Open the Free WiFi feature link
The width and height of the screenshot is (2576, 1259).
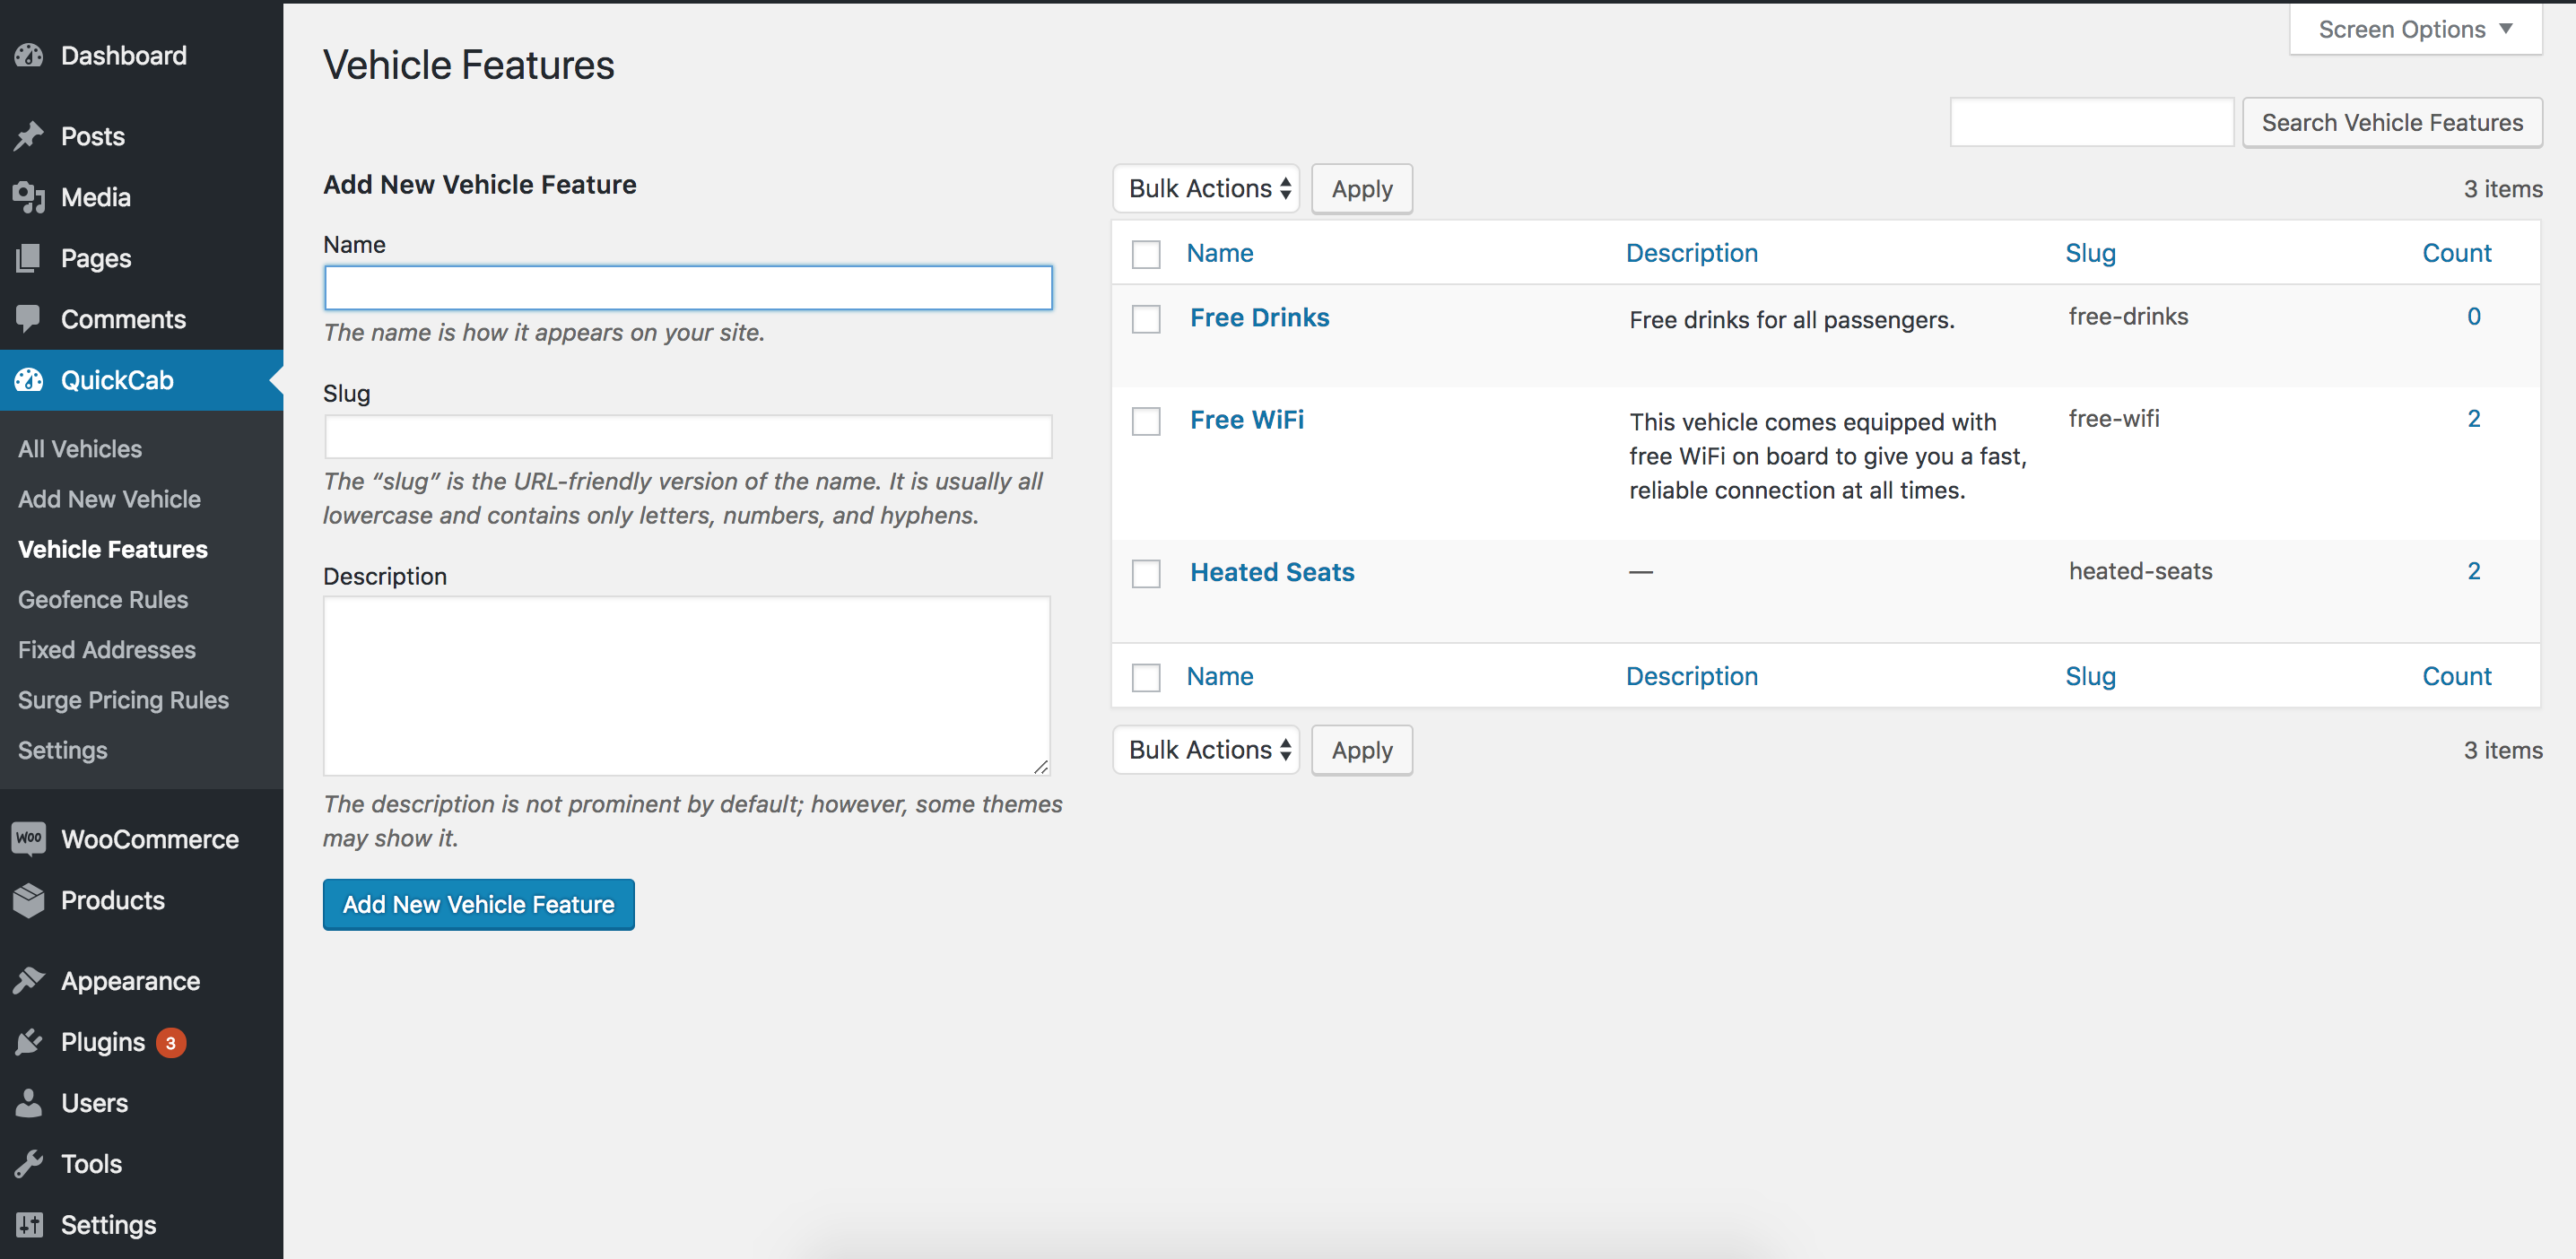click(x=1246, y=420)
